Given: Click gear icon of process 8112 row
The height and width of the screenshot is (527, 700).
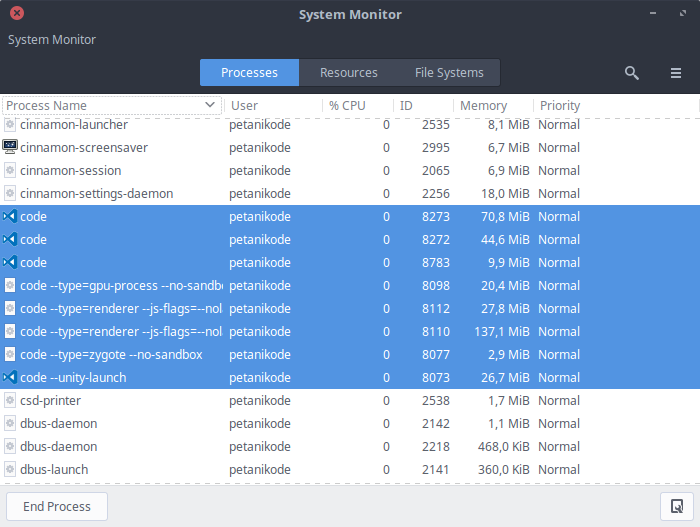Looking at the screenshot, I should (x=10, y=308).
